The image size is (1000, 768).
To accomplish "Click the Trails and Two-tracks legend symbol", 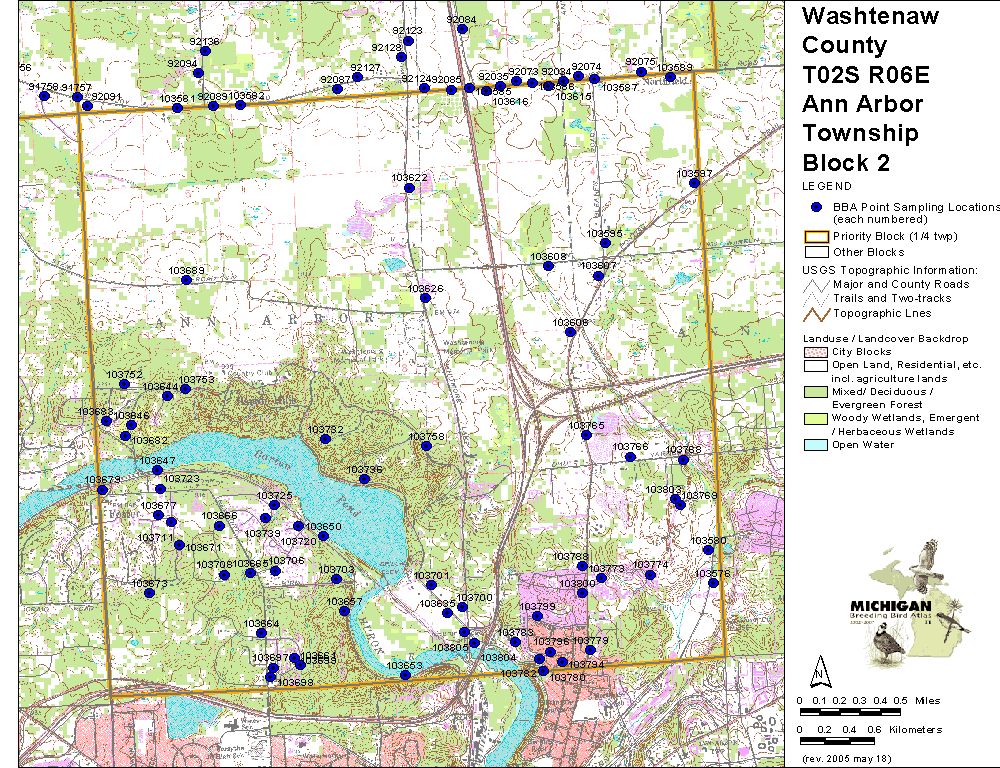I will [x=815, y=298].
